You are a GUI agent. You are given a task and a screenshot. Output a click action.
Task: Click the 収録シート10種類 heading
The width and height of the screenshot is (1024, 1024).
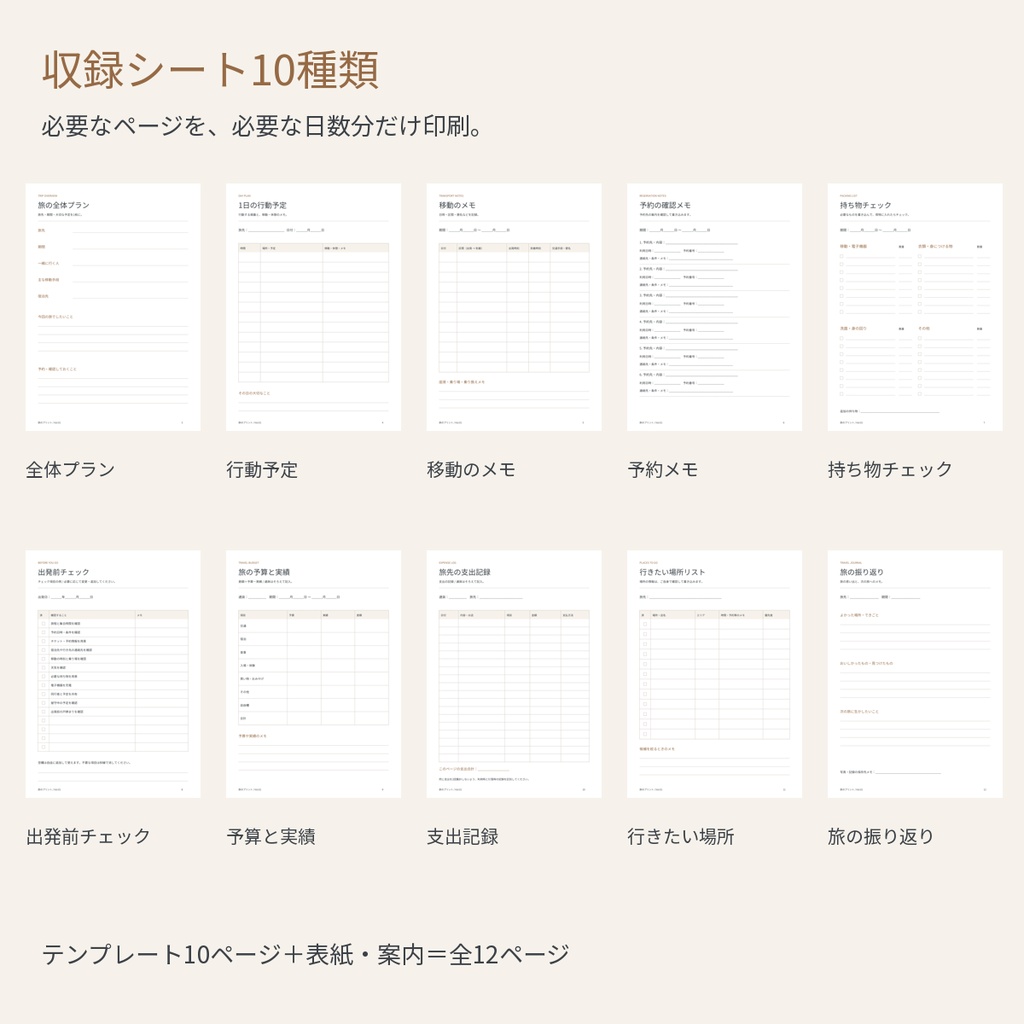point(210,70)
